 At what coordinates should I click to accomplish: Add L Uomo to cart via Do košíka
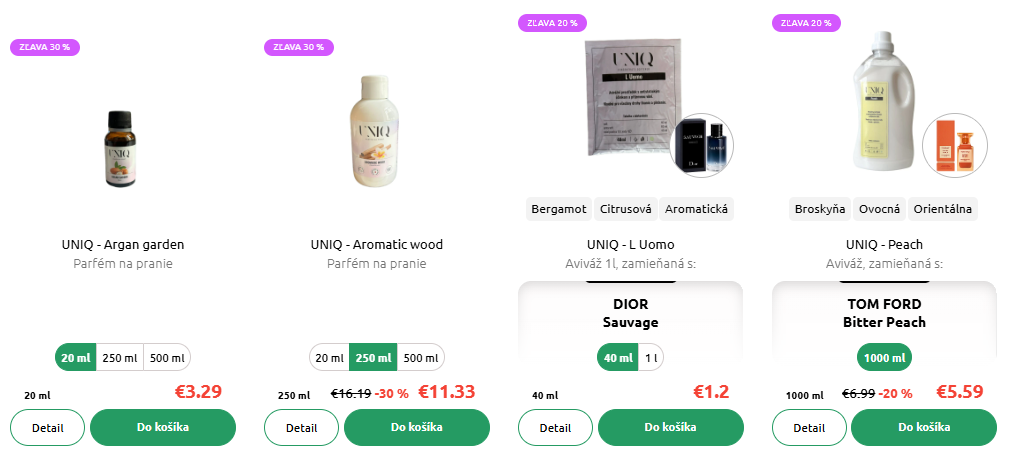tap(671, 428)
